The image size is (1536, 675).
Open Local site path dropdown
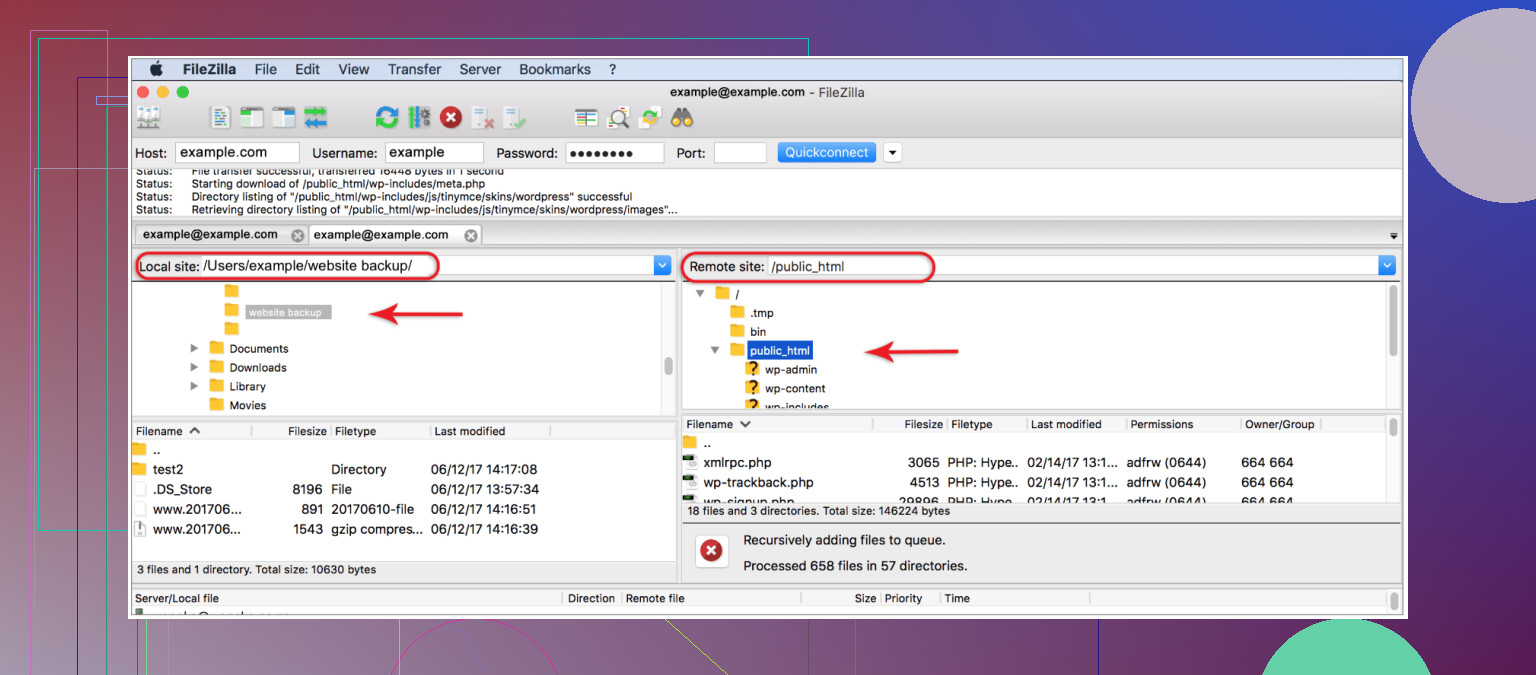coord(662,265)
